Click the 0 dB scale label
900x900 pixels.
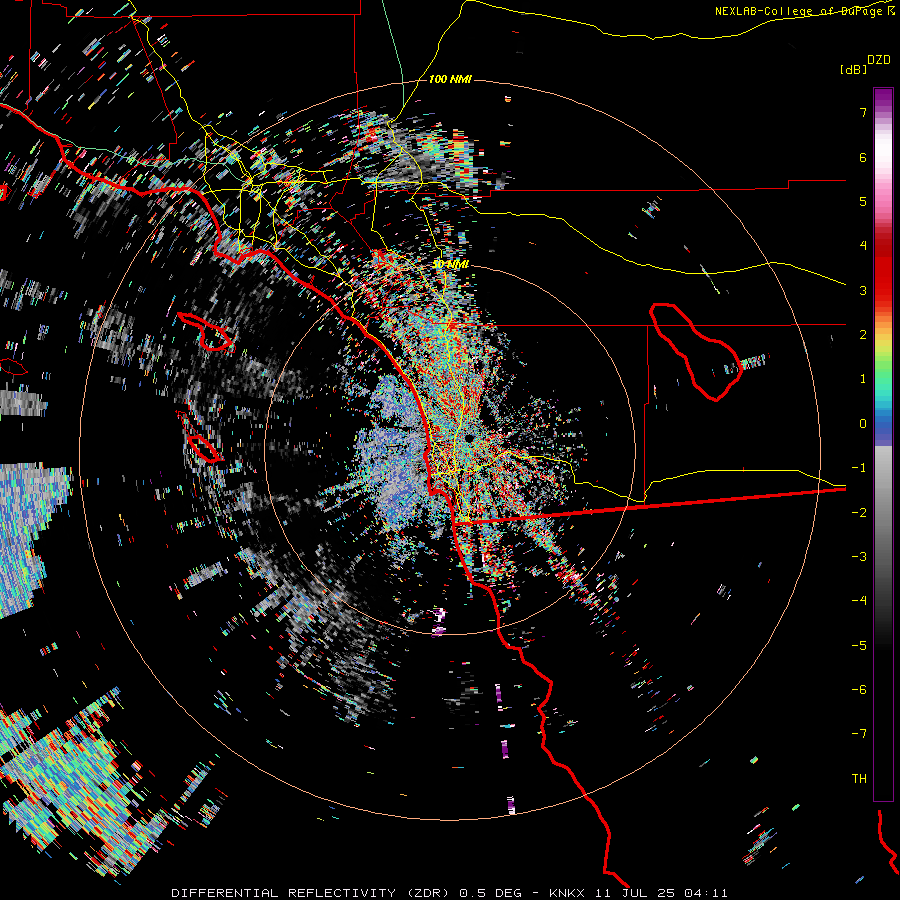863,424
